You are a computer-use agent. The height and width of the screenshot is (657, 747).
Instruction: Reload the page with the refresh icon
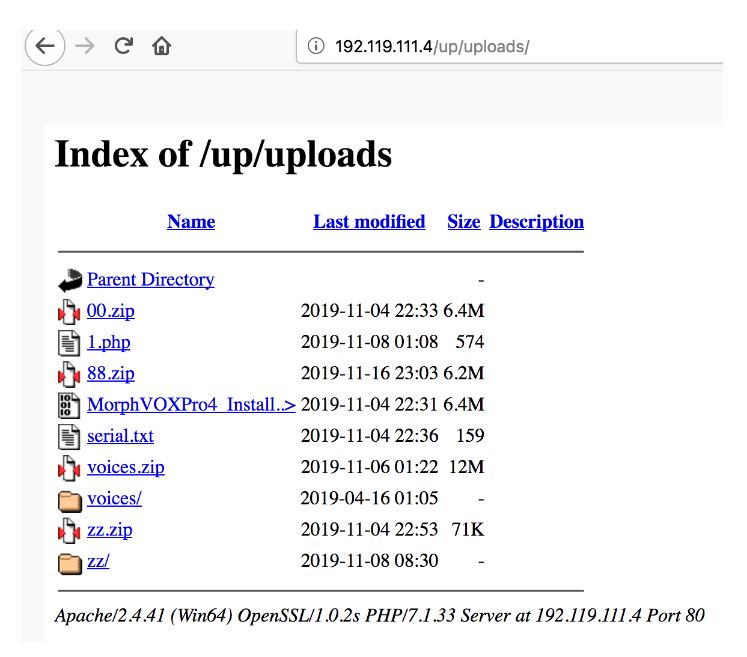[124, 46]
